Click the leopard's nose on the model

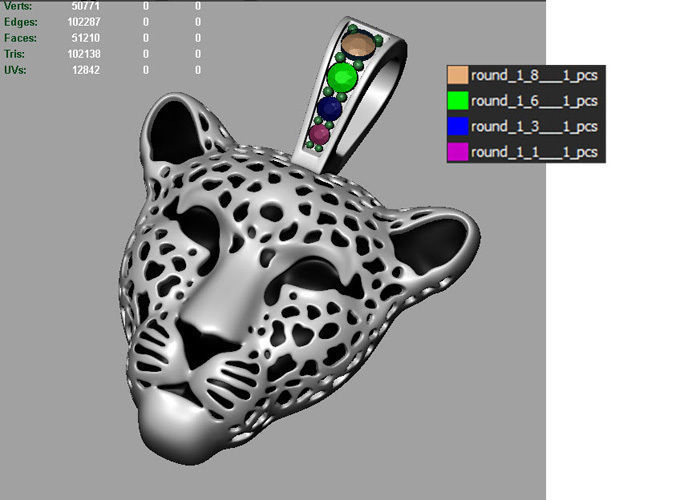pos(205,343)
